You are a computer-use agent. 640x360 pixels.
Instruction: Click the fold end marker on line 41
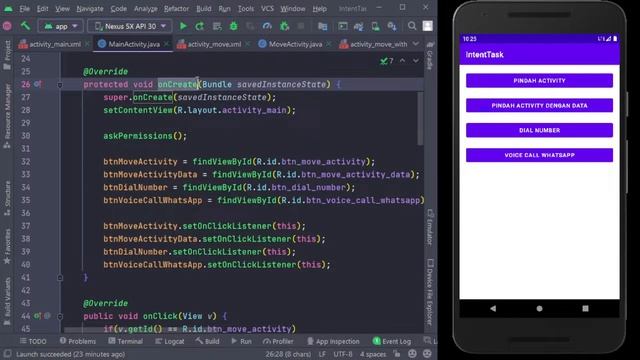60,278
